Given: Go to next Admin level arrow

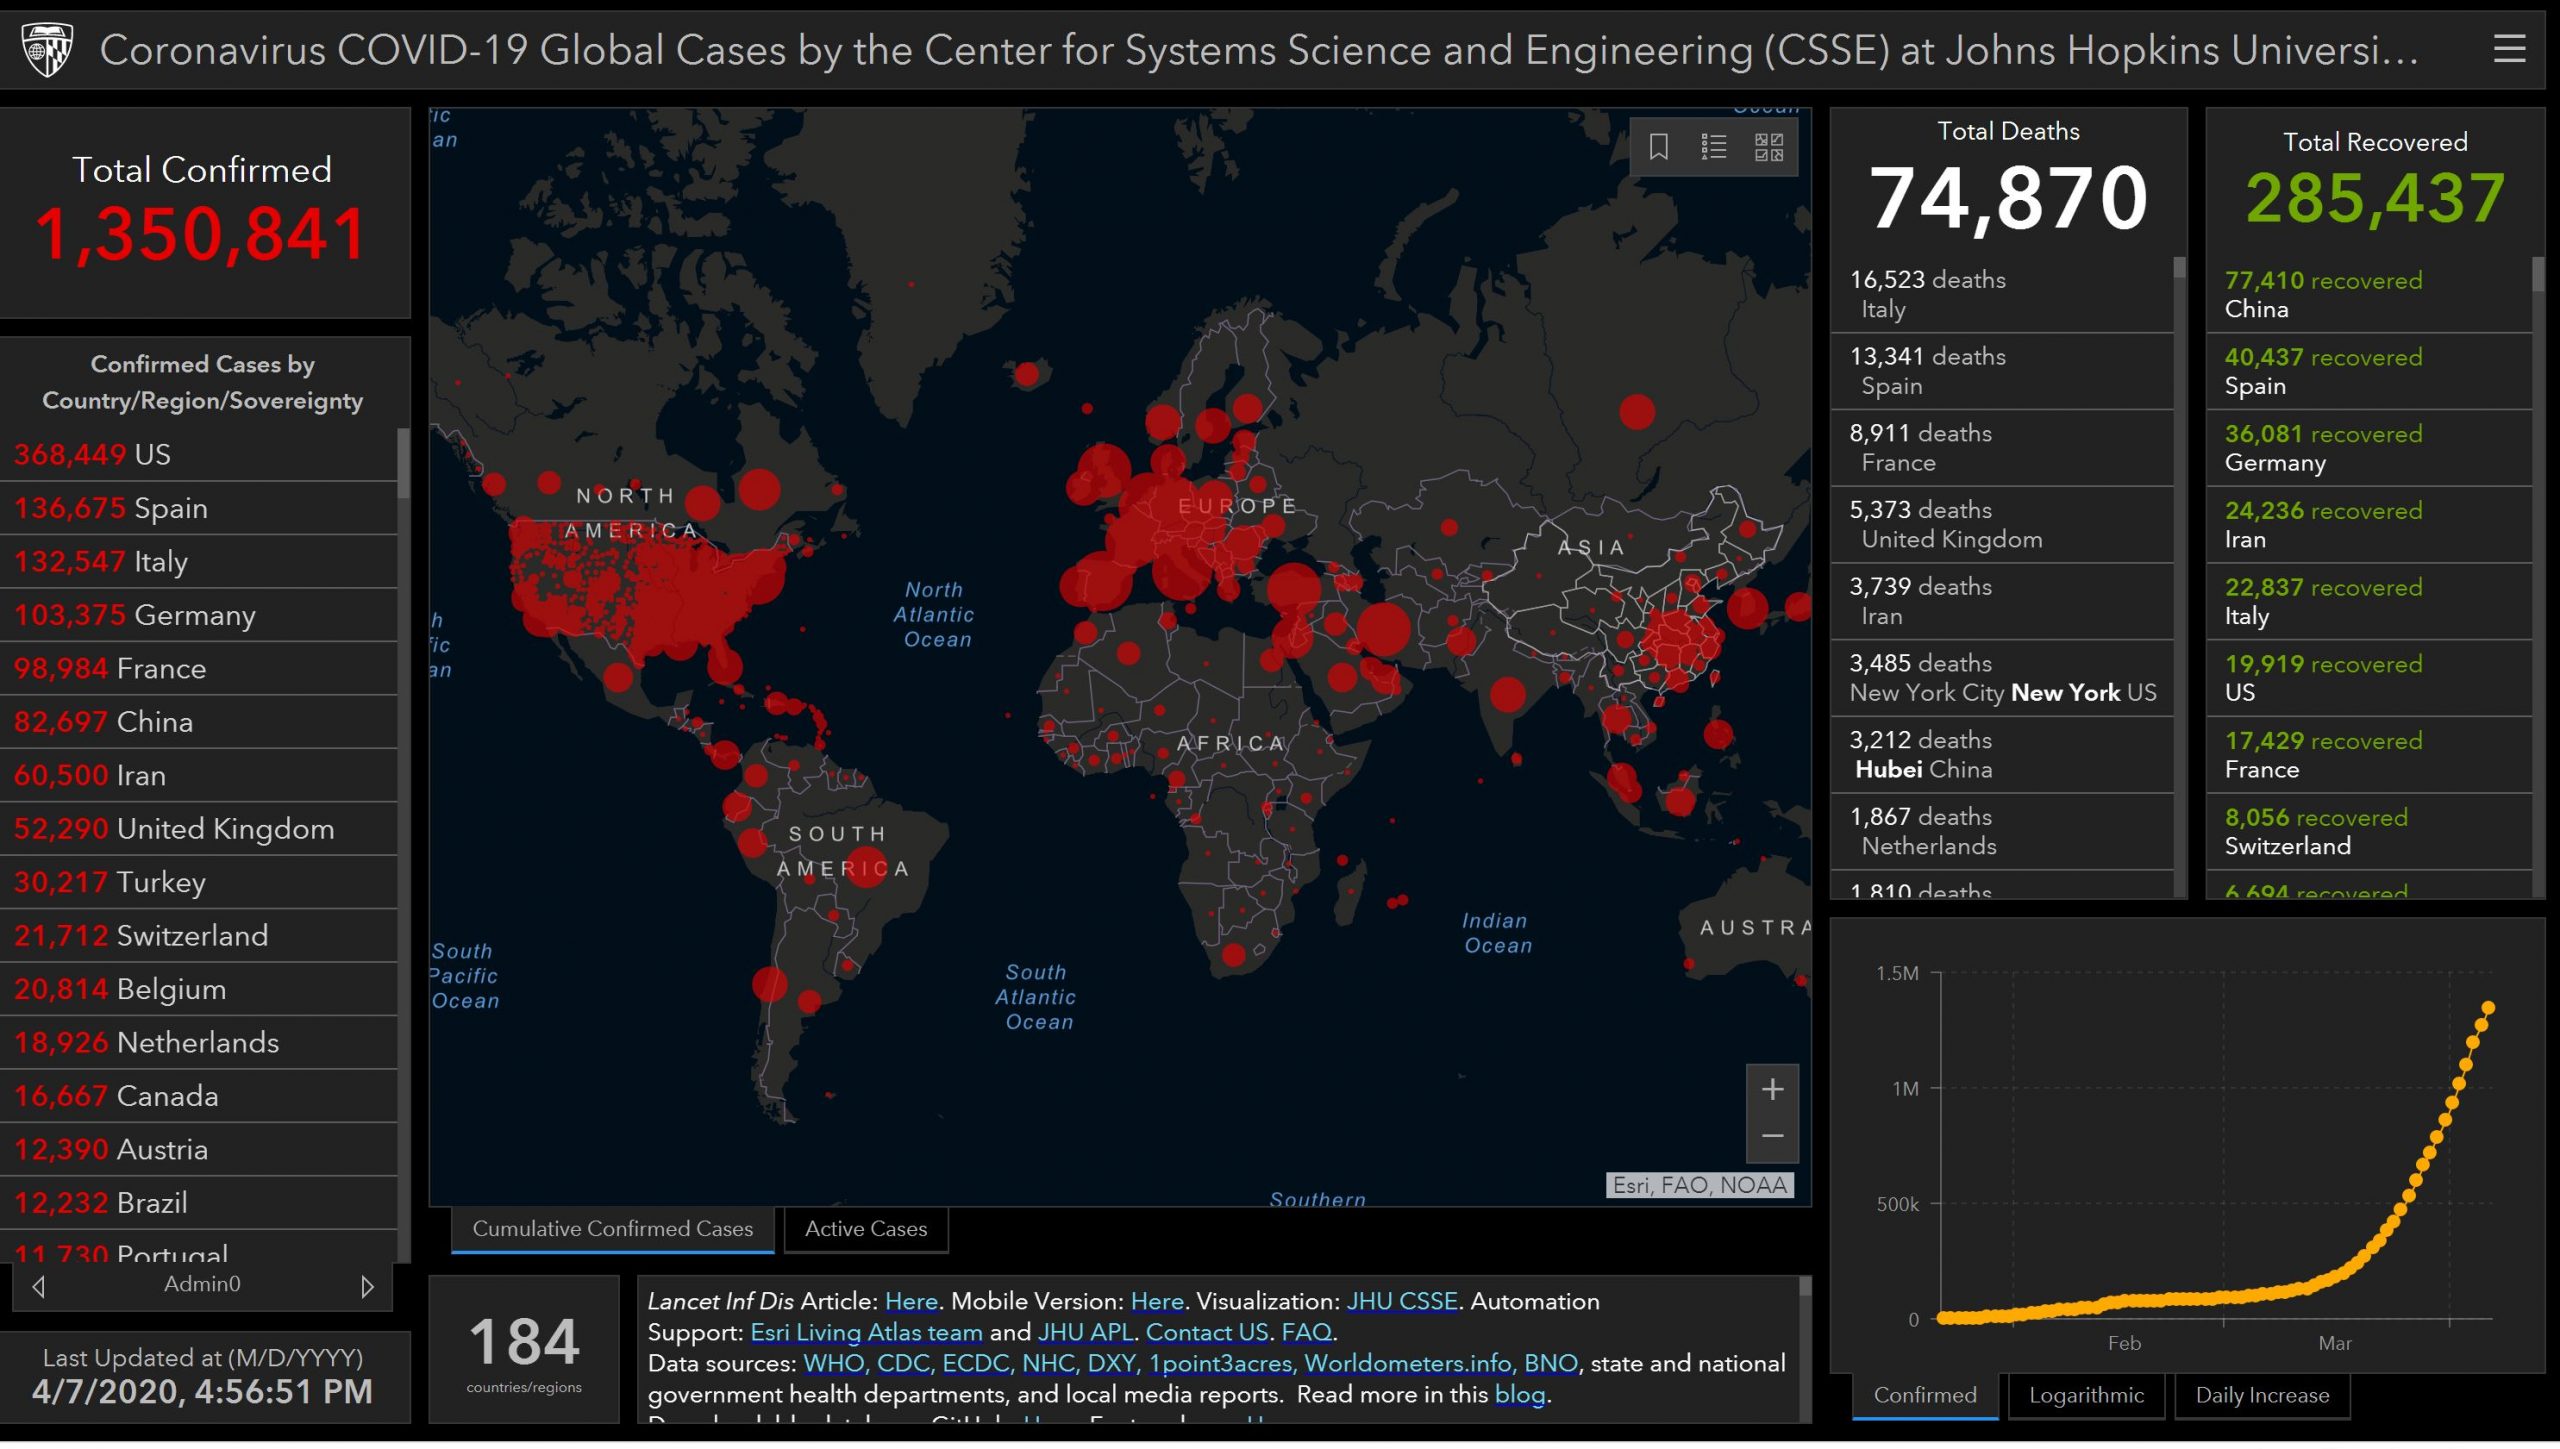Looking at the screenshot, I should coord(367,1286).
